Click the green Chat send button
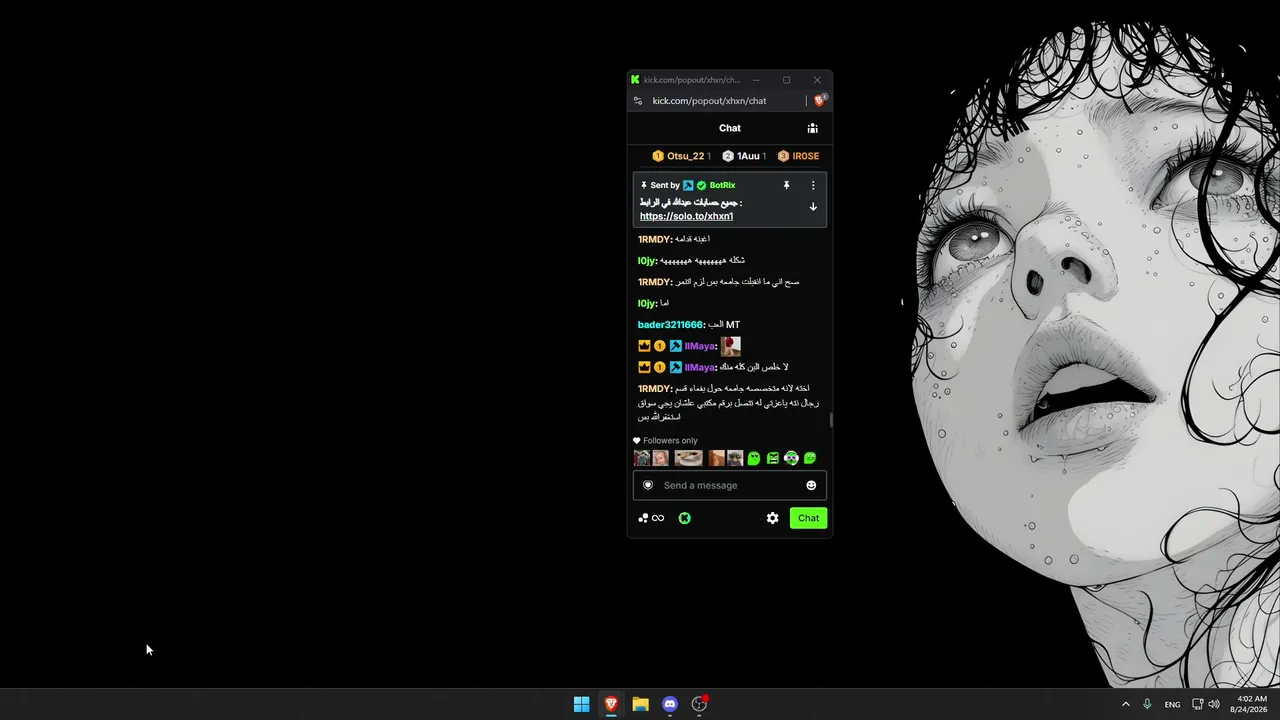The image size is (1280, 720). 808,518
